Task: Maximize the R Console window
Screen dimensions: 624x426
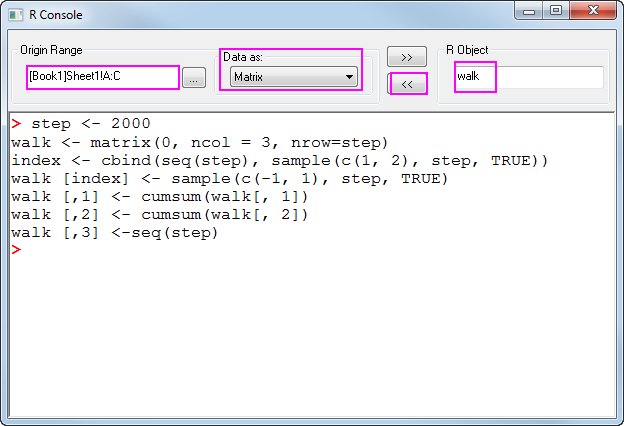Action: click(x=556, y=11)
